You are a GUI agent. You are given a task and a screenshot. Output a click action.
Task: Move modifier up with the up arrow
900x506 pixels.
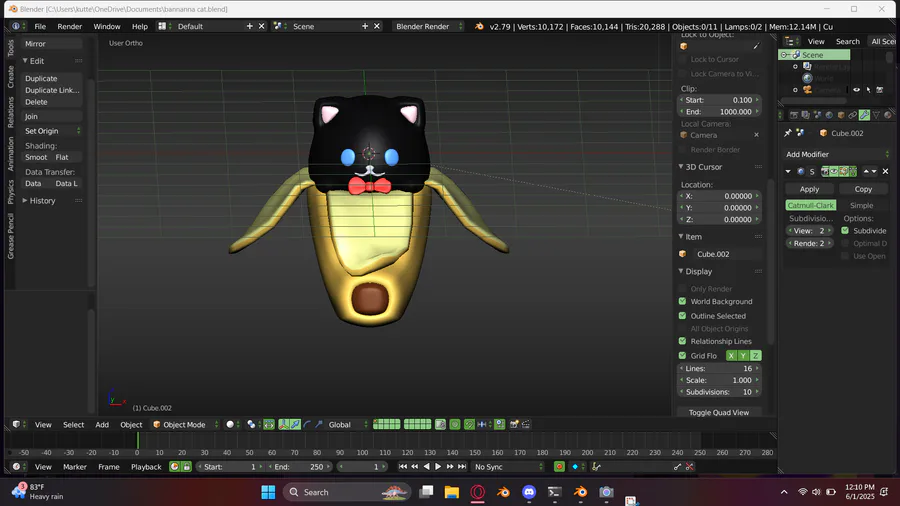click(x=866, y=172)
